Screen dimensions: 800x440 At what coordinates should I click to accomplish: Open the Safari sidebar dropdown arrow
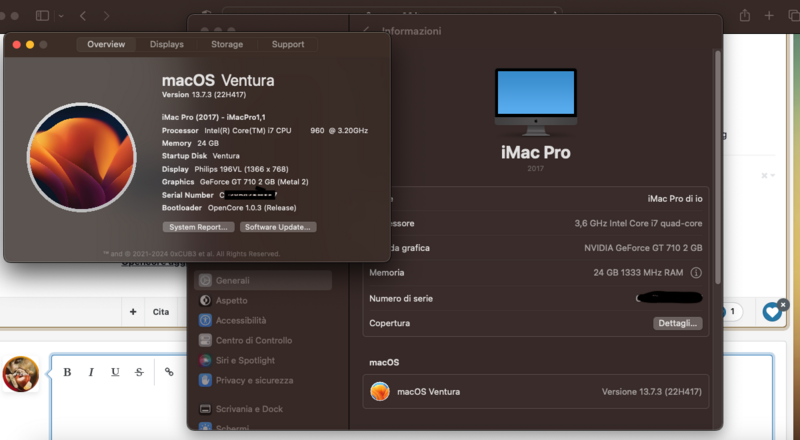[61, 16]
